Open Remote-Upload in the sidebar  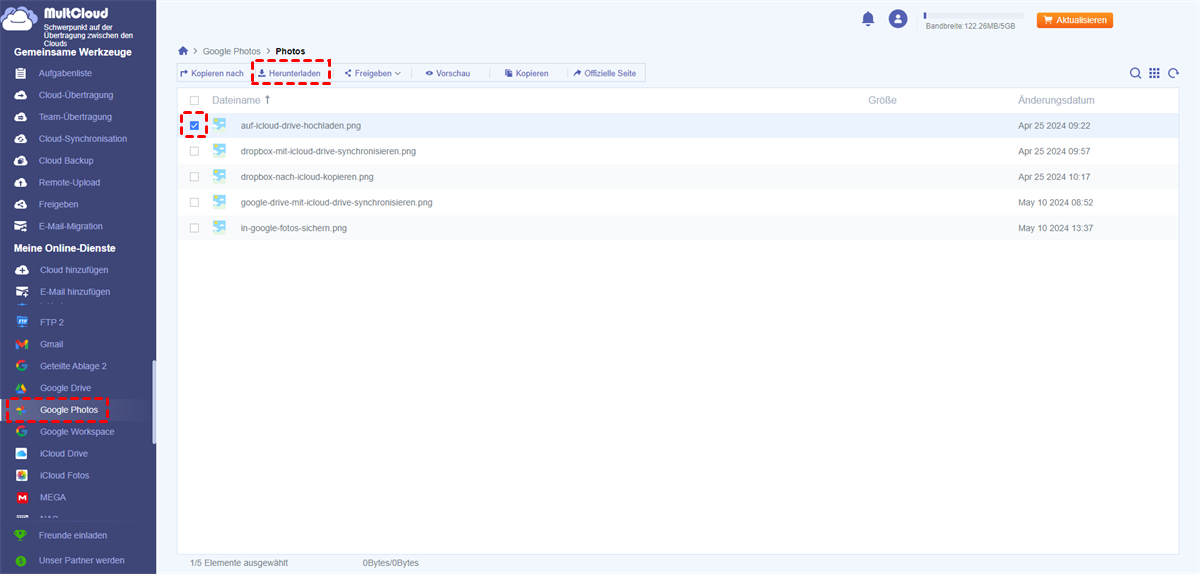tap(69, 183)
